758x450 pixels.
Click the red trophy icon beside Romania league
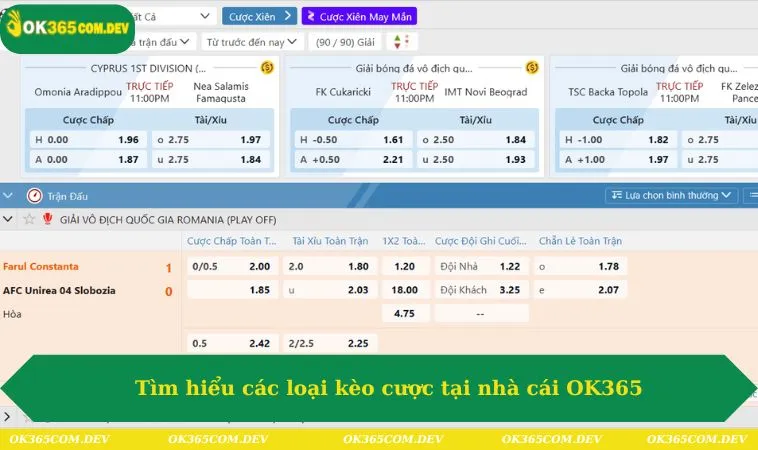46,219
